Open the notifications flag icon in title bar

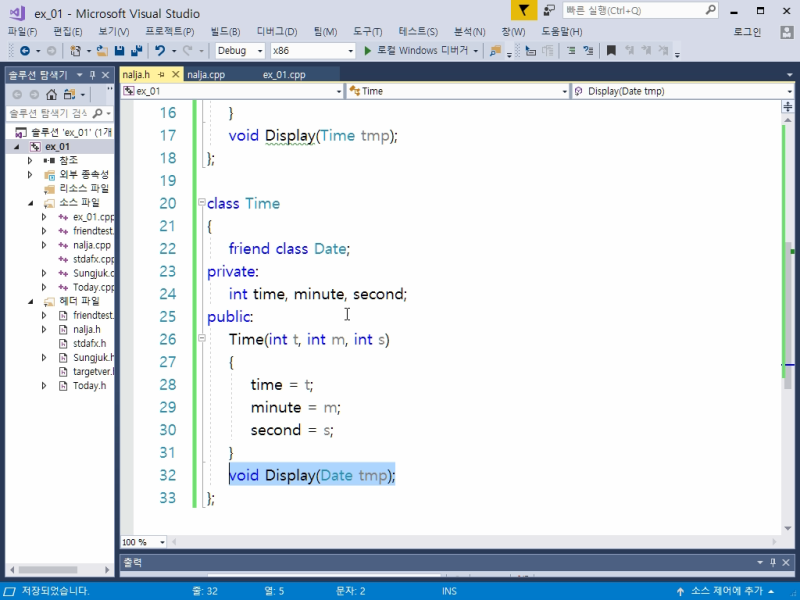[524, 10]
